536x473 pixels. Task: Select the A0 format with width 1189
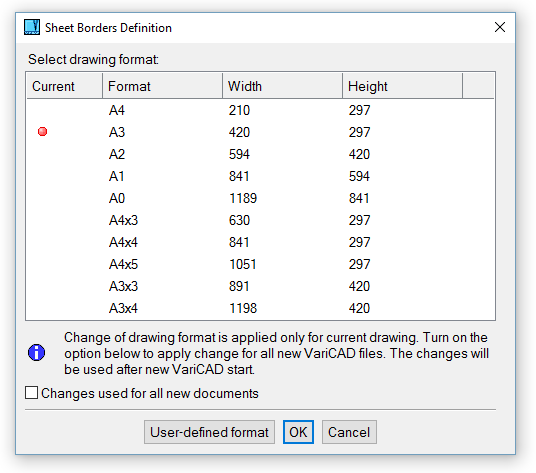pos(260,198)
